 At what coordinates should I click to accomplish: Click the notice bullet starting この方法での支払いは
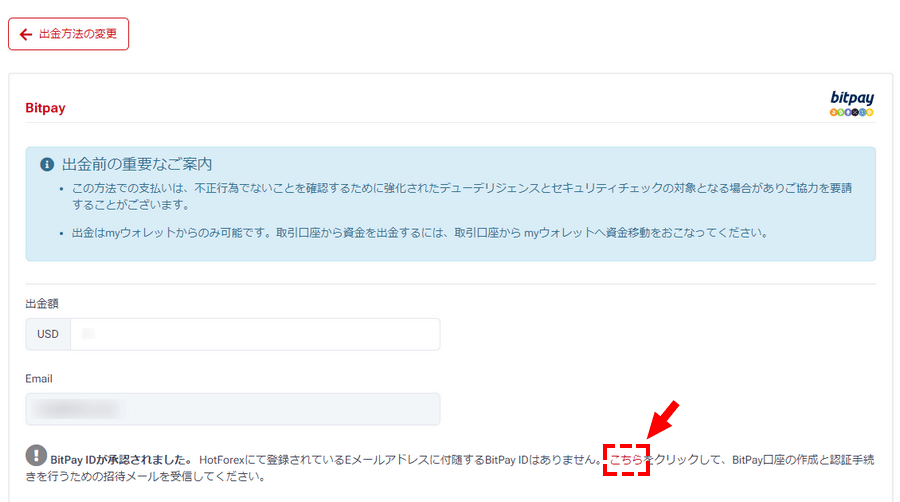[461, 196]
